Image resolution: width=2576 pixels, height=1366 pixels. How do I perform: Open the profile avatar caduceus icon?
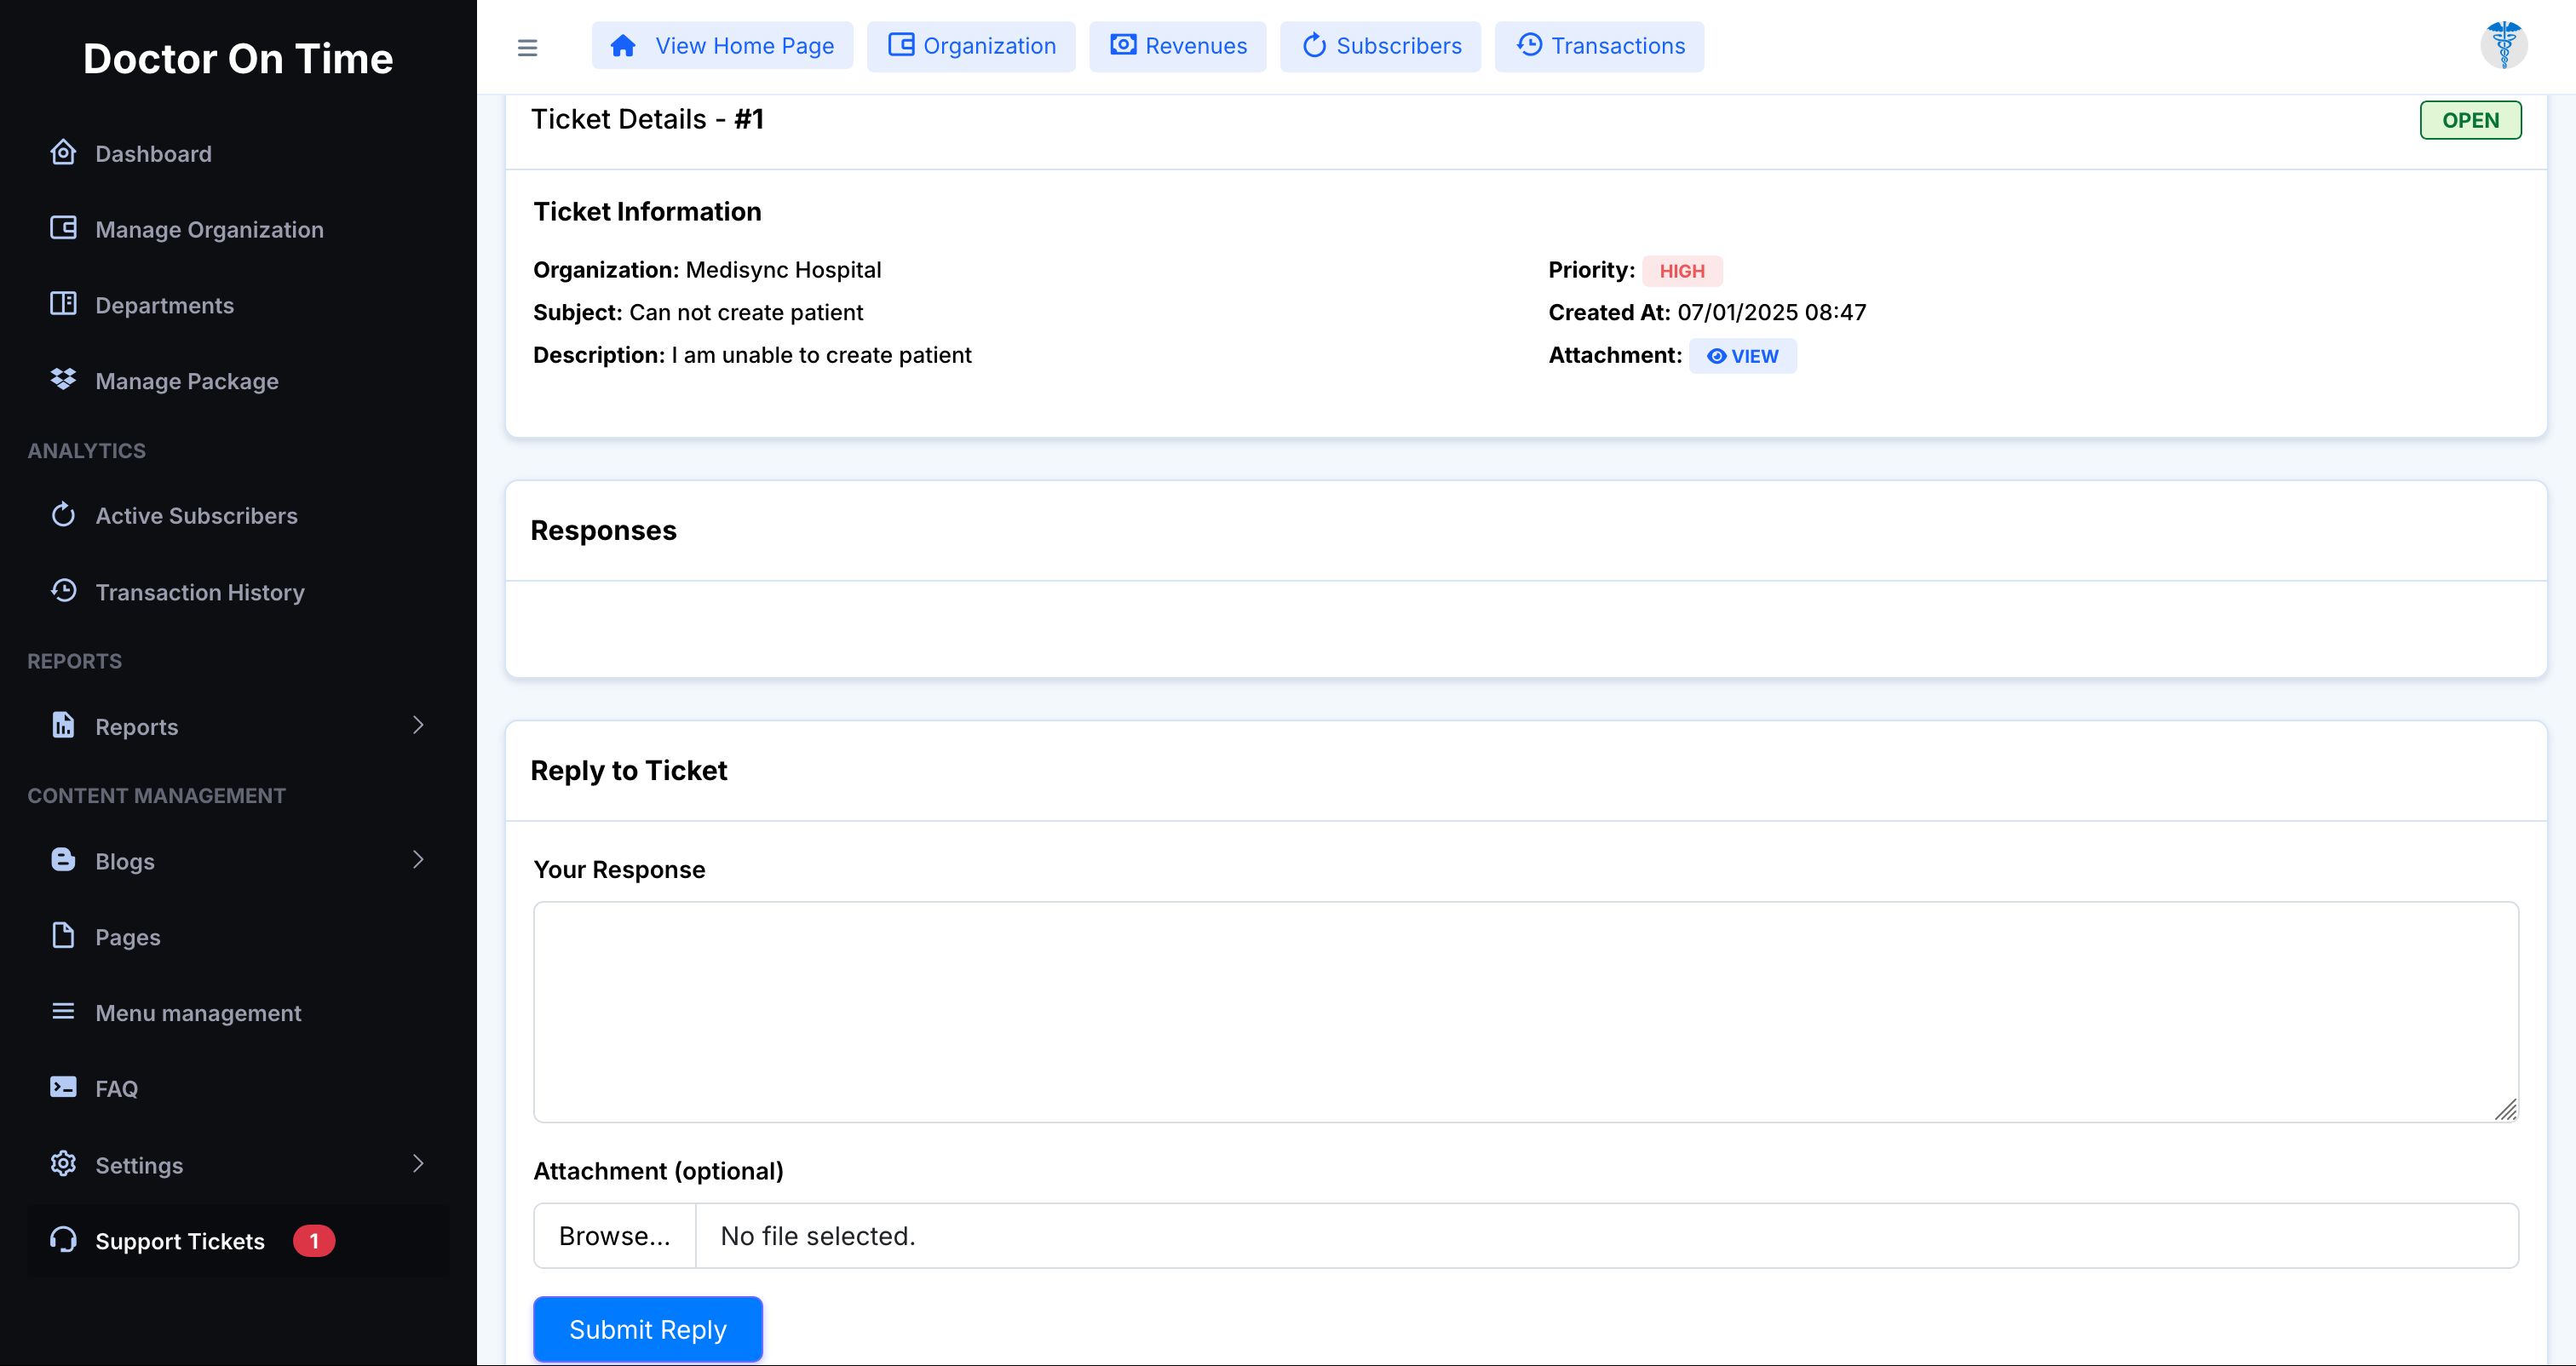(2503, 45)
